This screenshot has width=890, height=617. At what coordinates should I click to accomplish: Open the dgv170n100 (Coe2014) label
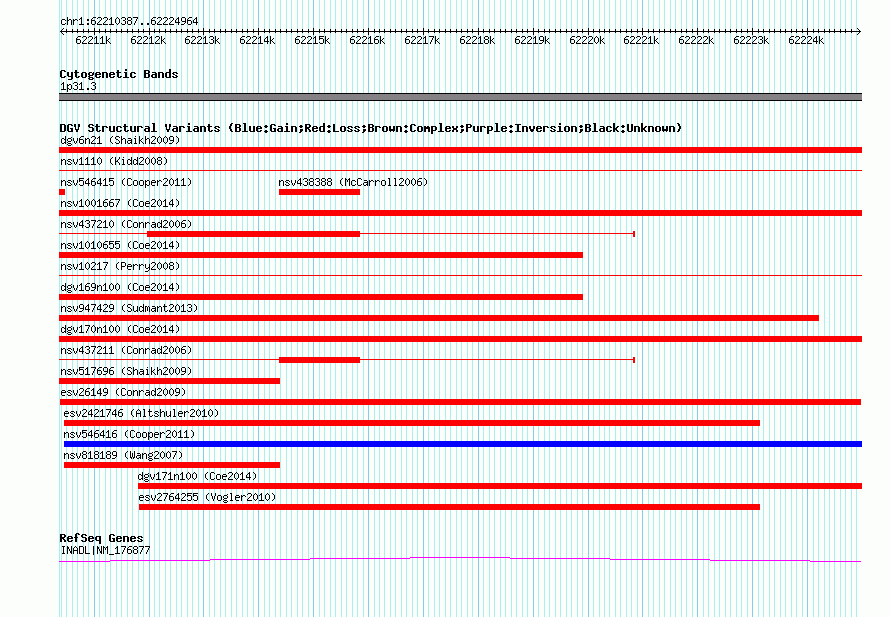[x=120, y=329]
